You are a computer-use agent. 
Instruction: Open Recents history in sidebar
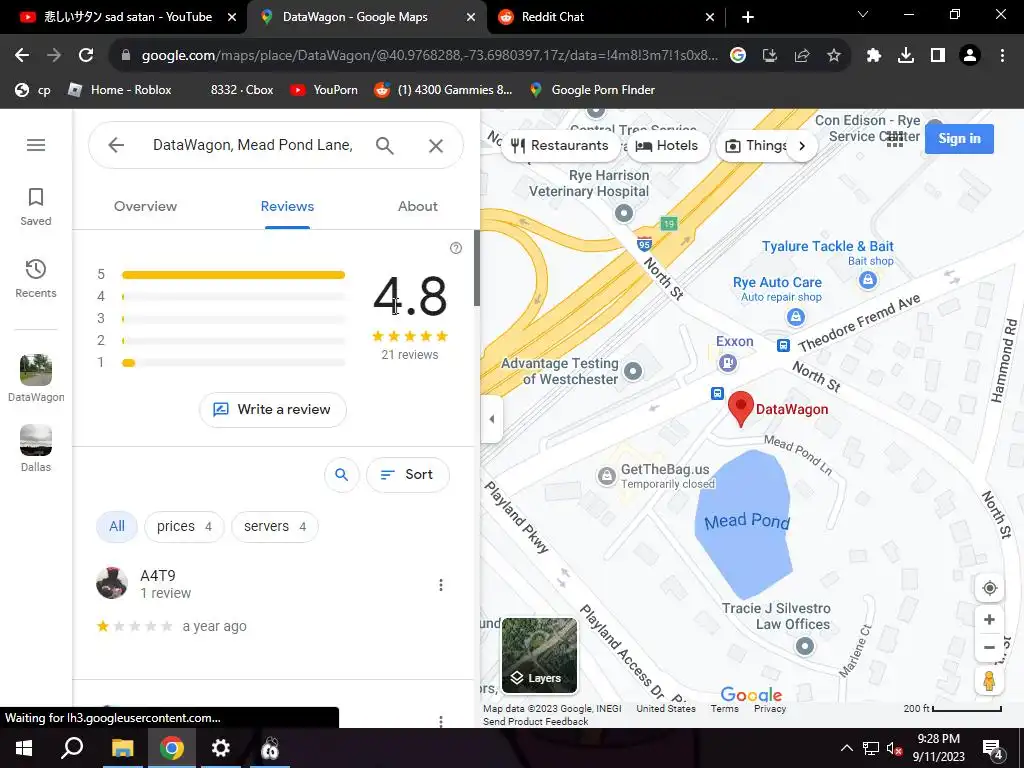[36, 279]
